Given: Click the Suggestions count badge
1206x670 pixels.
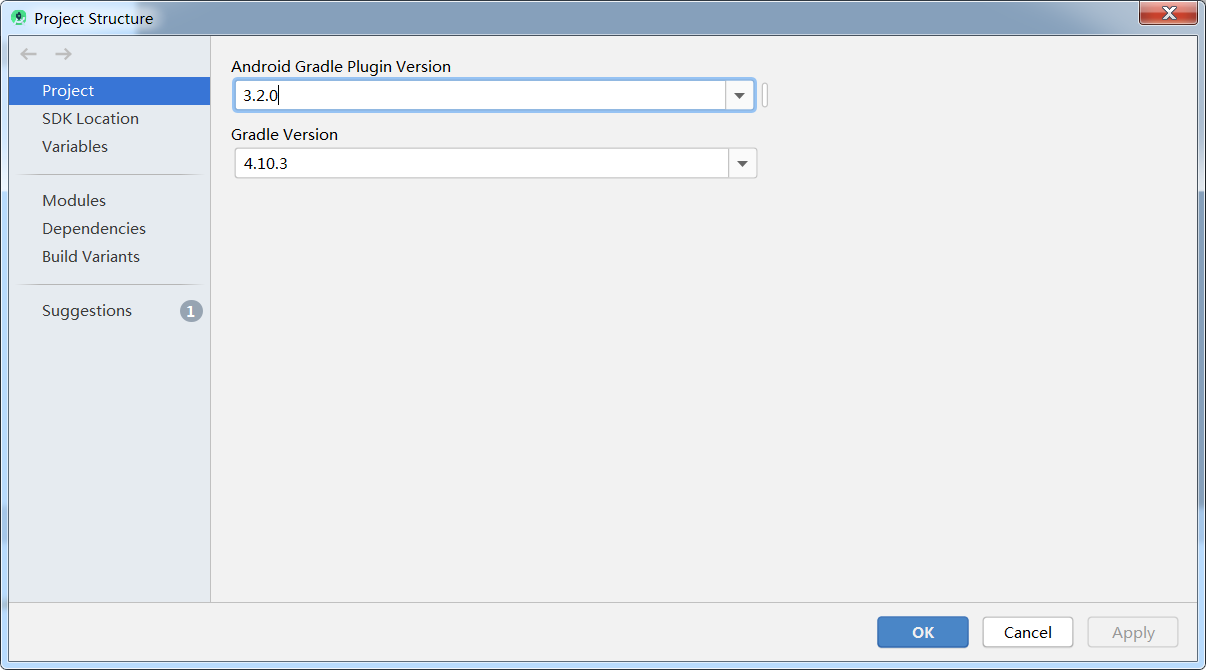Looking at the screenshot, I should point(190,311).
